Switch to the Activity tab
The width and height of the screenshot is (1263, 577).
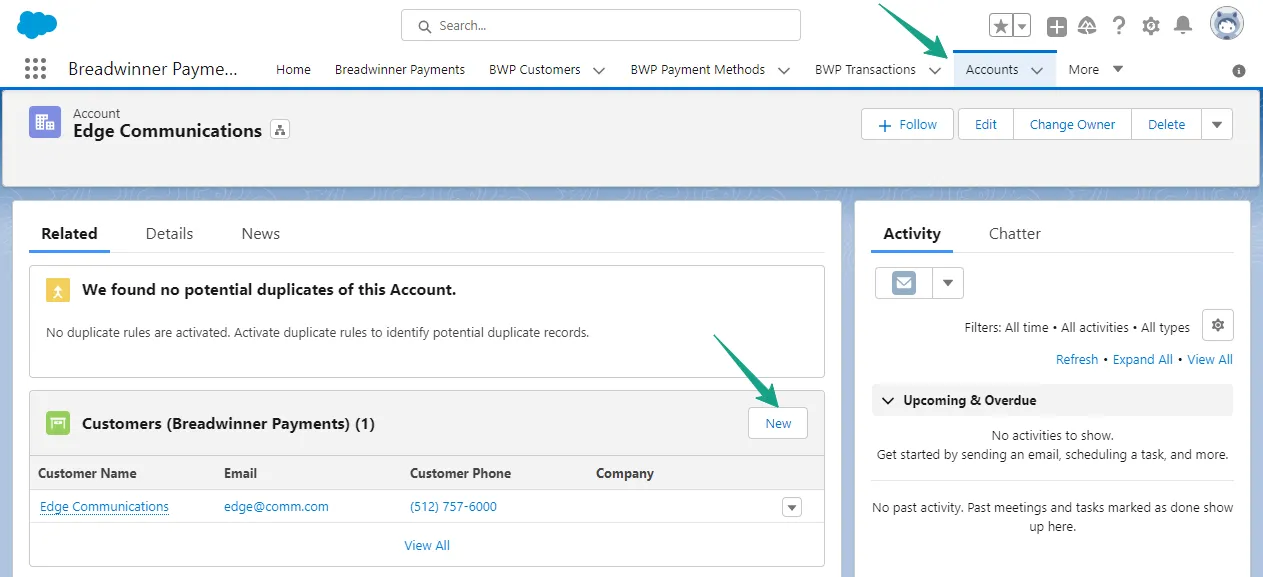[x=912, y=234]
